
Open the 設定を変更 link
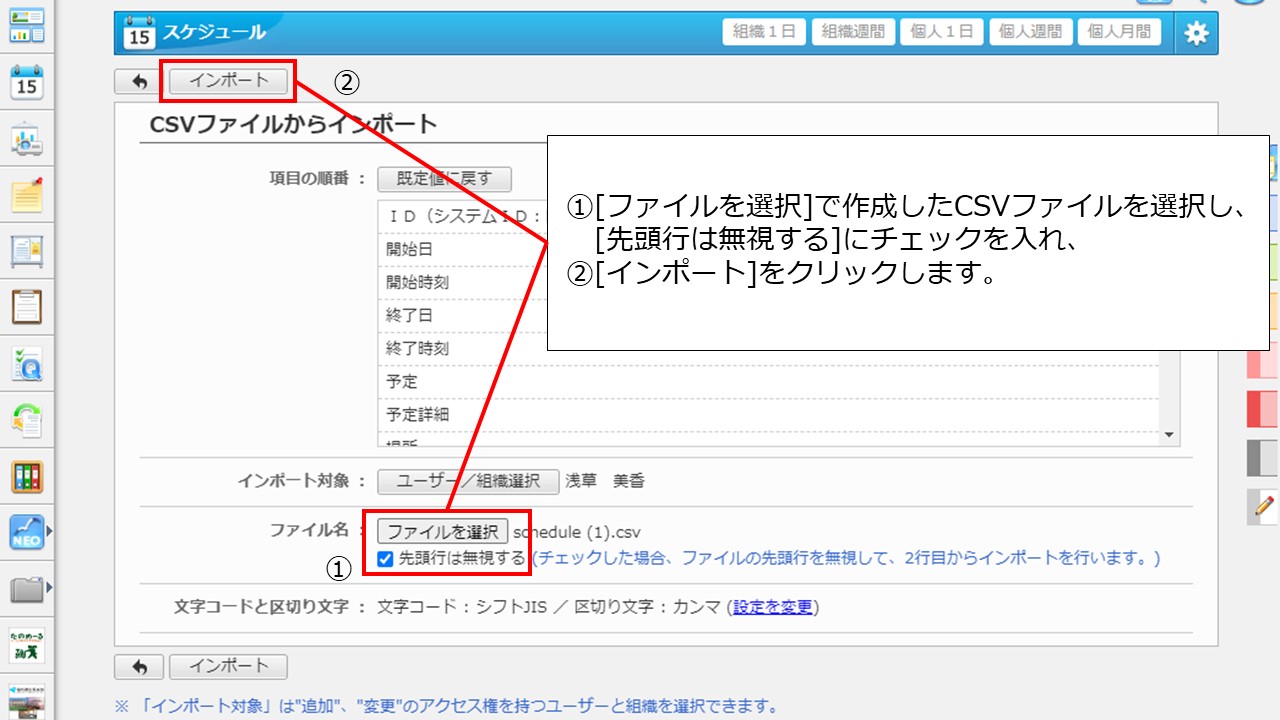pyautogui.click(x=773, y=607)
